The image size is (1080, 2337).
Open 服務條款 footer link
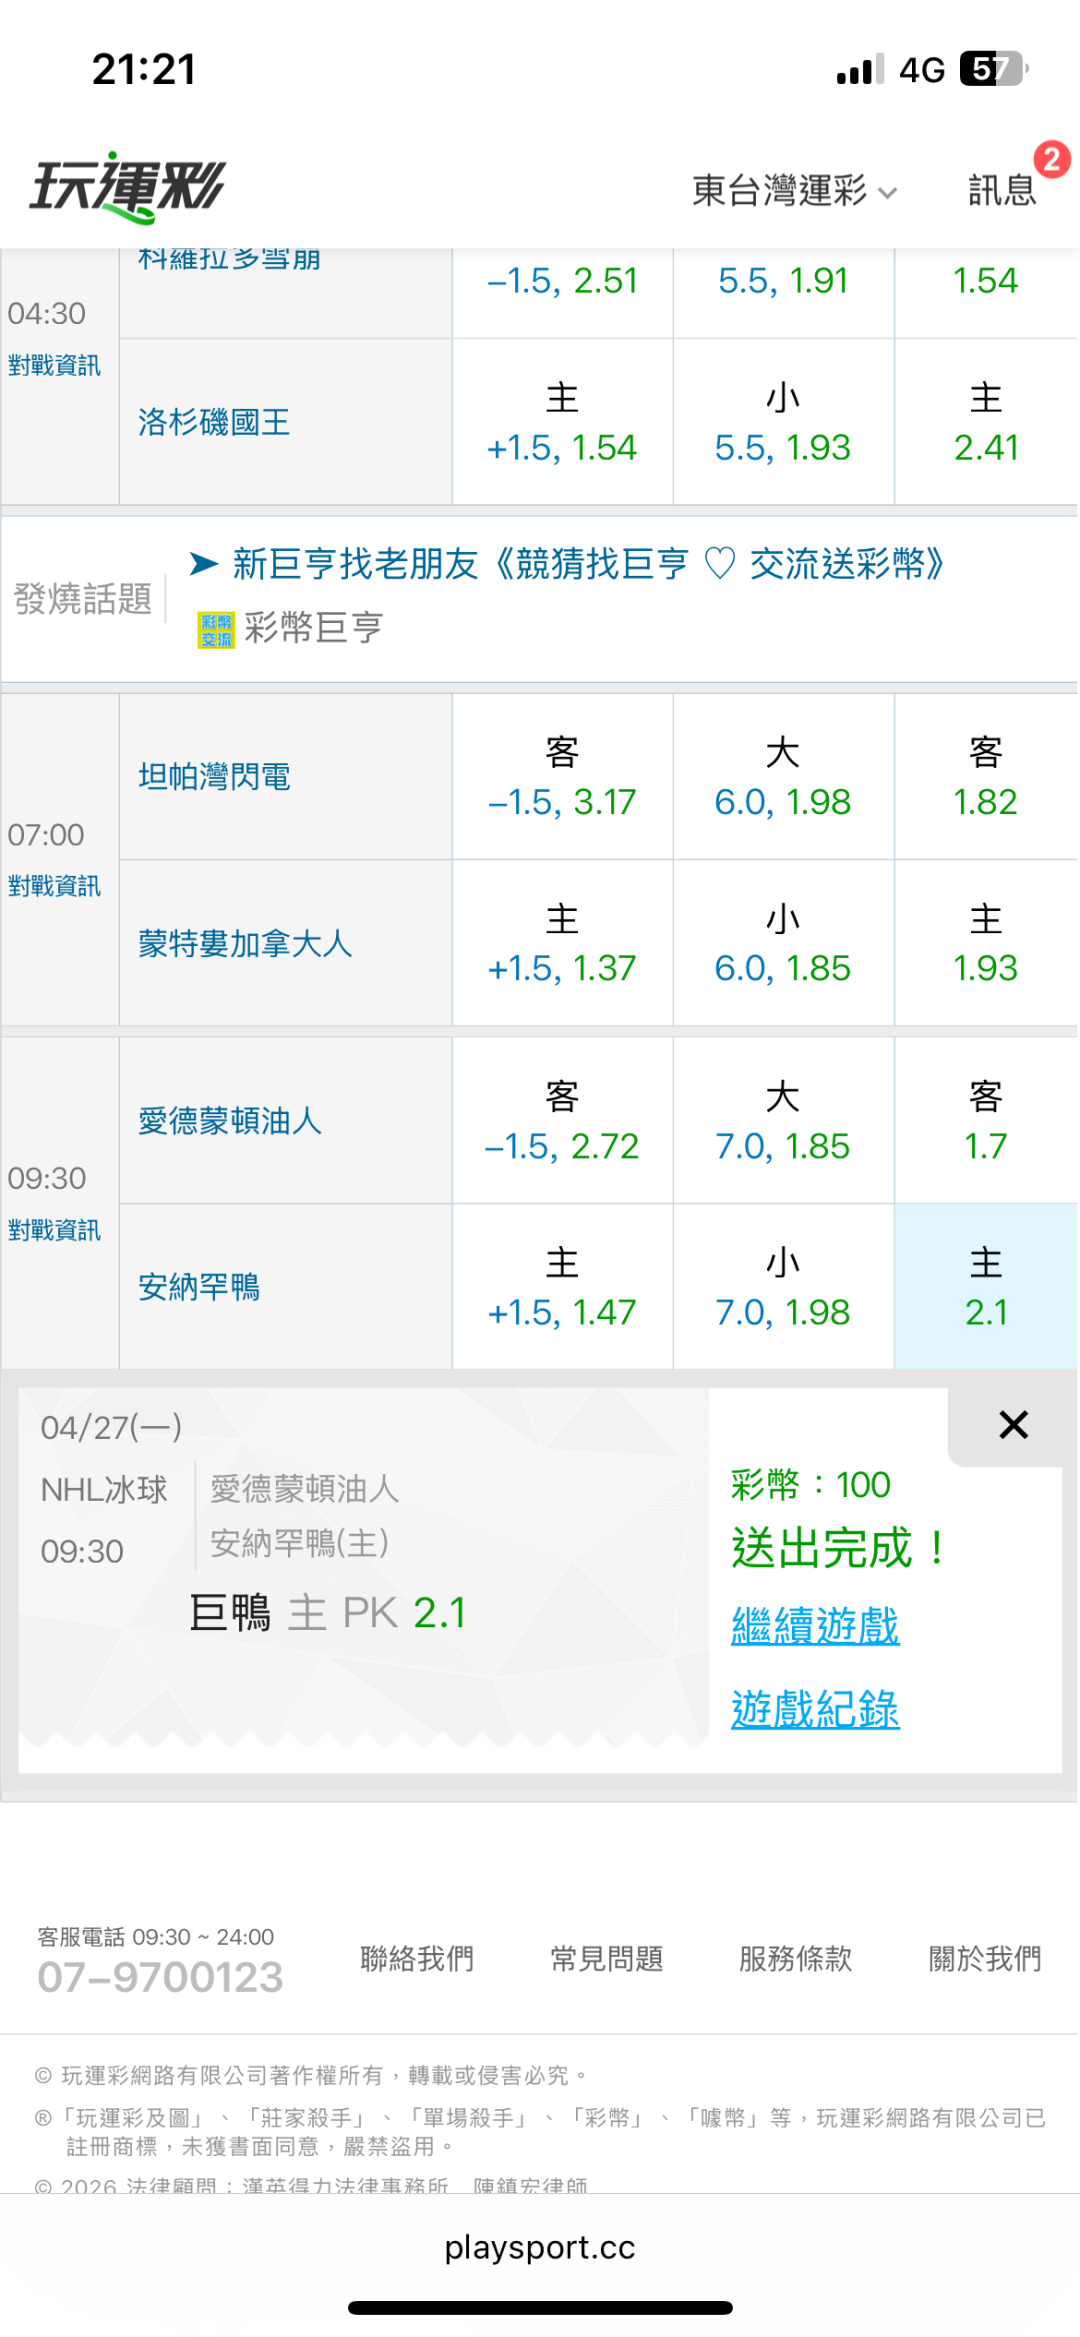pyautogui.click(x=795, y=1958)
